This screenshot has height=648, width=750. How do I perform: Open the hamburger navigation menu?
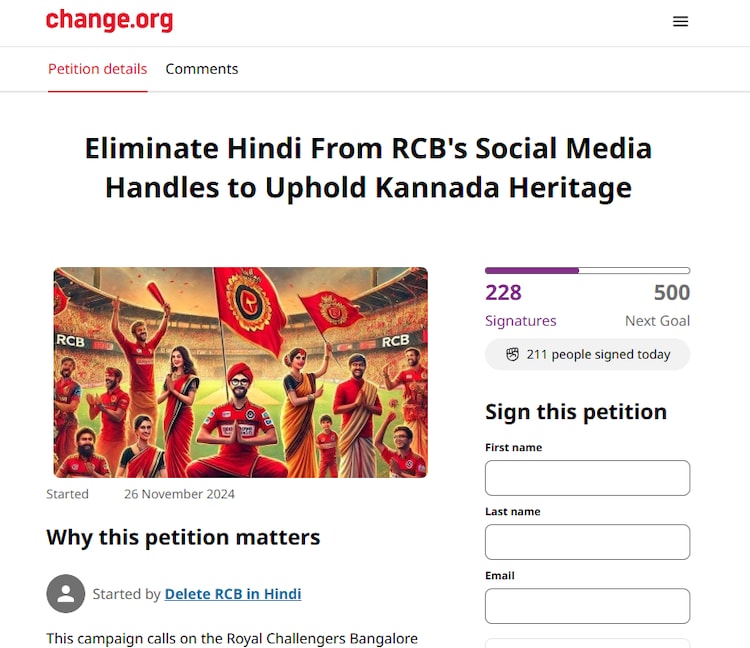(680, 21)
